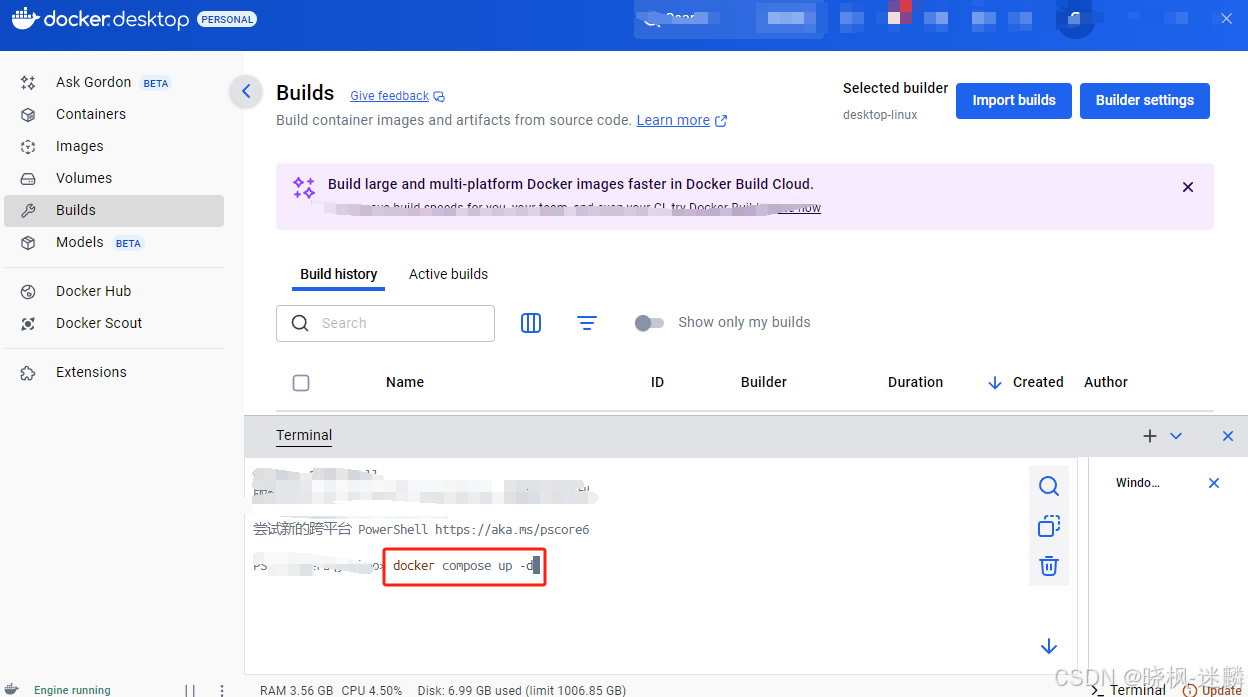Click the Update notification icon
The image size is (1248, 697).
click(1189, 690)
